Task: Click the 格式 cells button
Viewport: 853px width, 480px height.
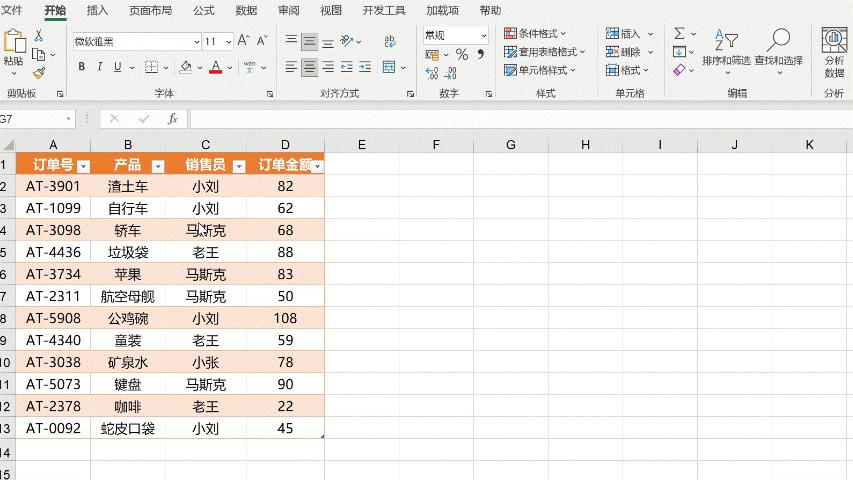Action: coord(627,70)
